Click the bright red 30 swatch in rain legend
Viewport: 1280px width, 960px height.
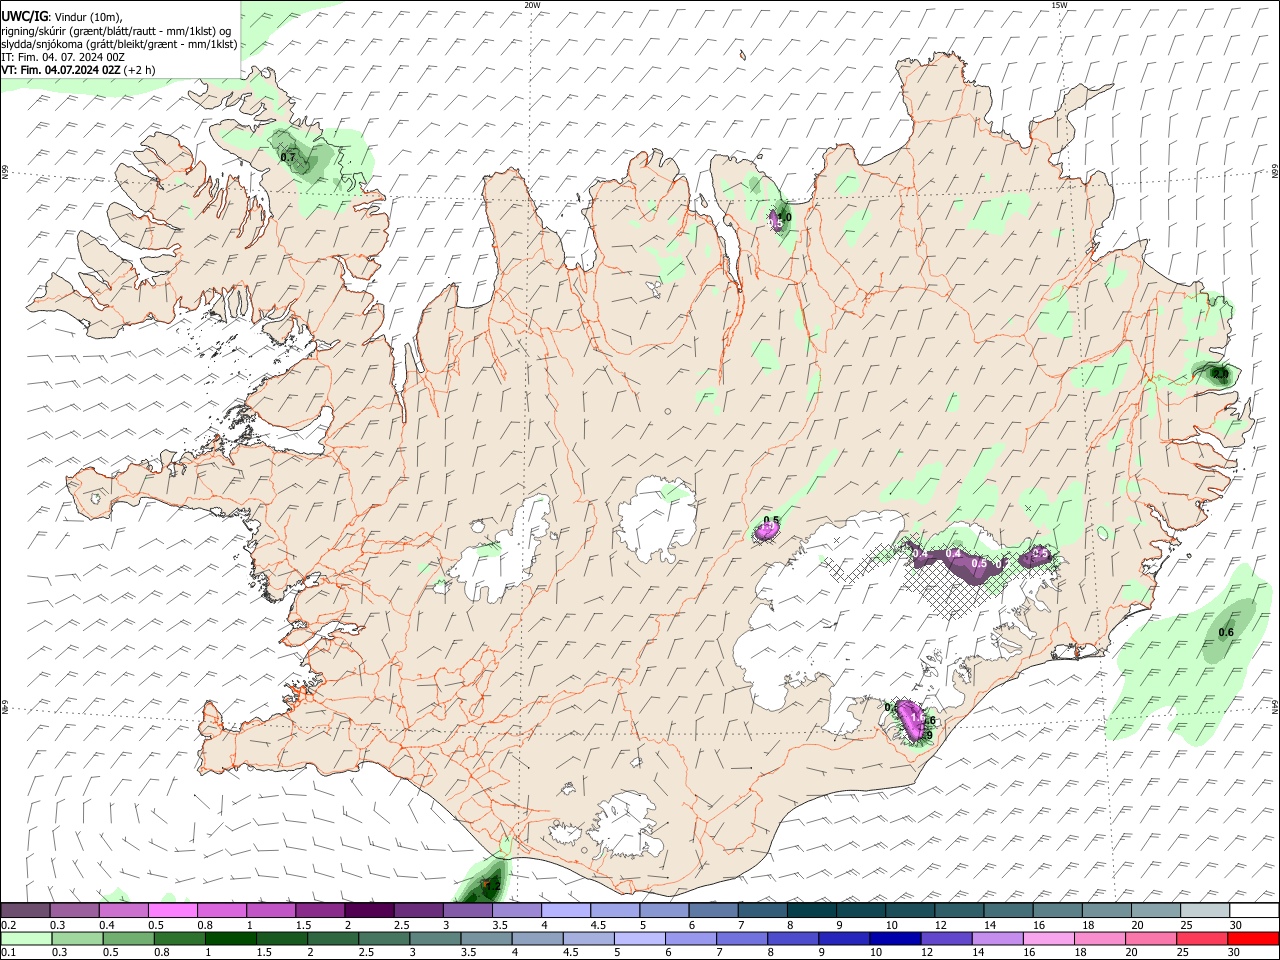(x=1253, y=938)
